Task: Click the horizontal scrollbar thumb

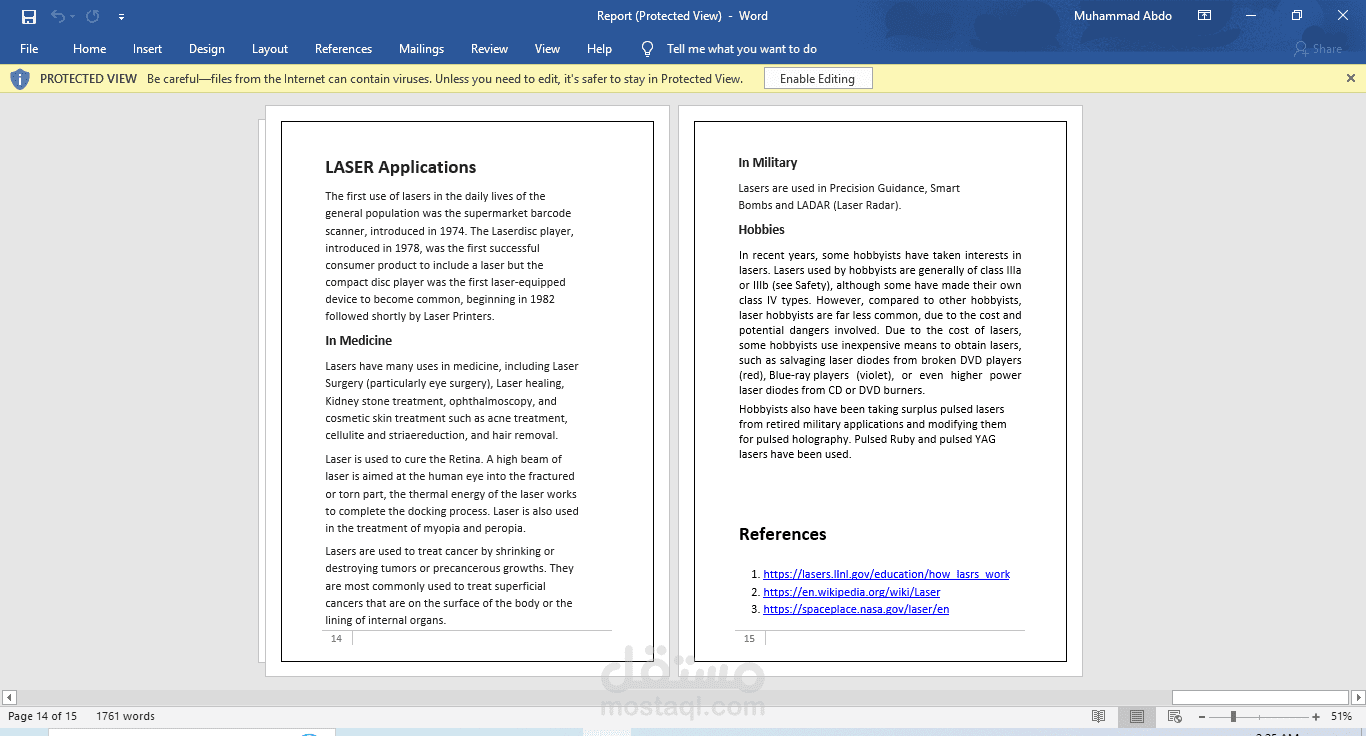Action: (1260, 697)
